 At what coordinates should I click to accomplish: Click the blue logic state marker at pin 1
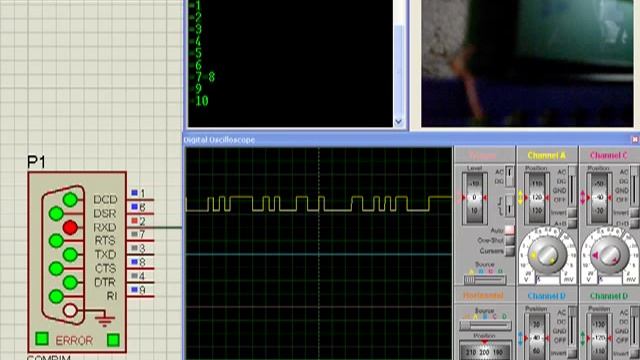(134, 193)
